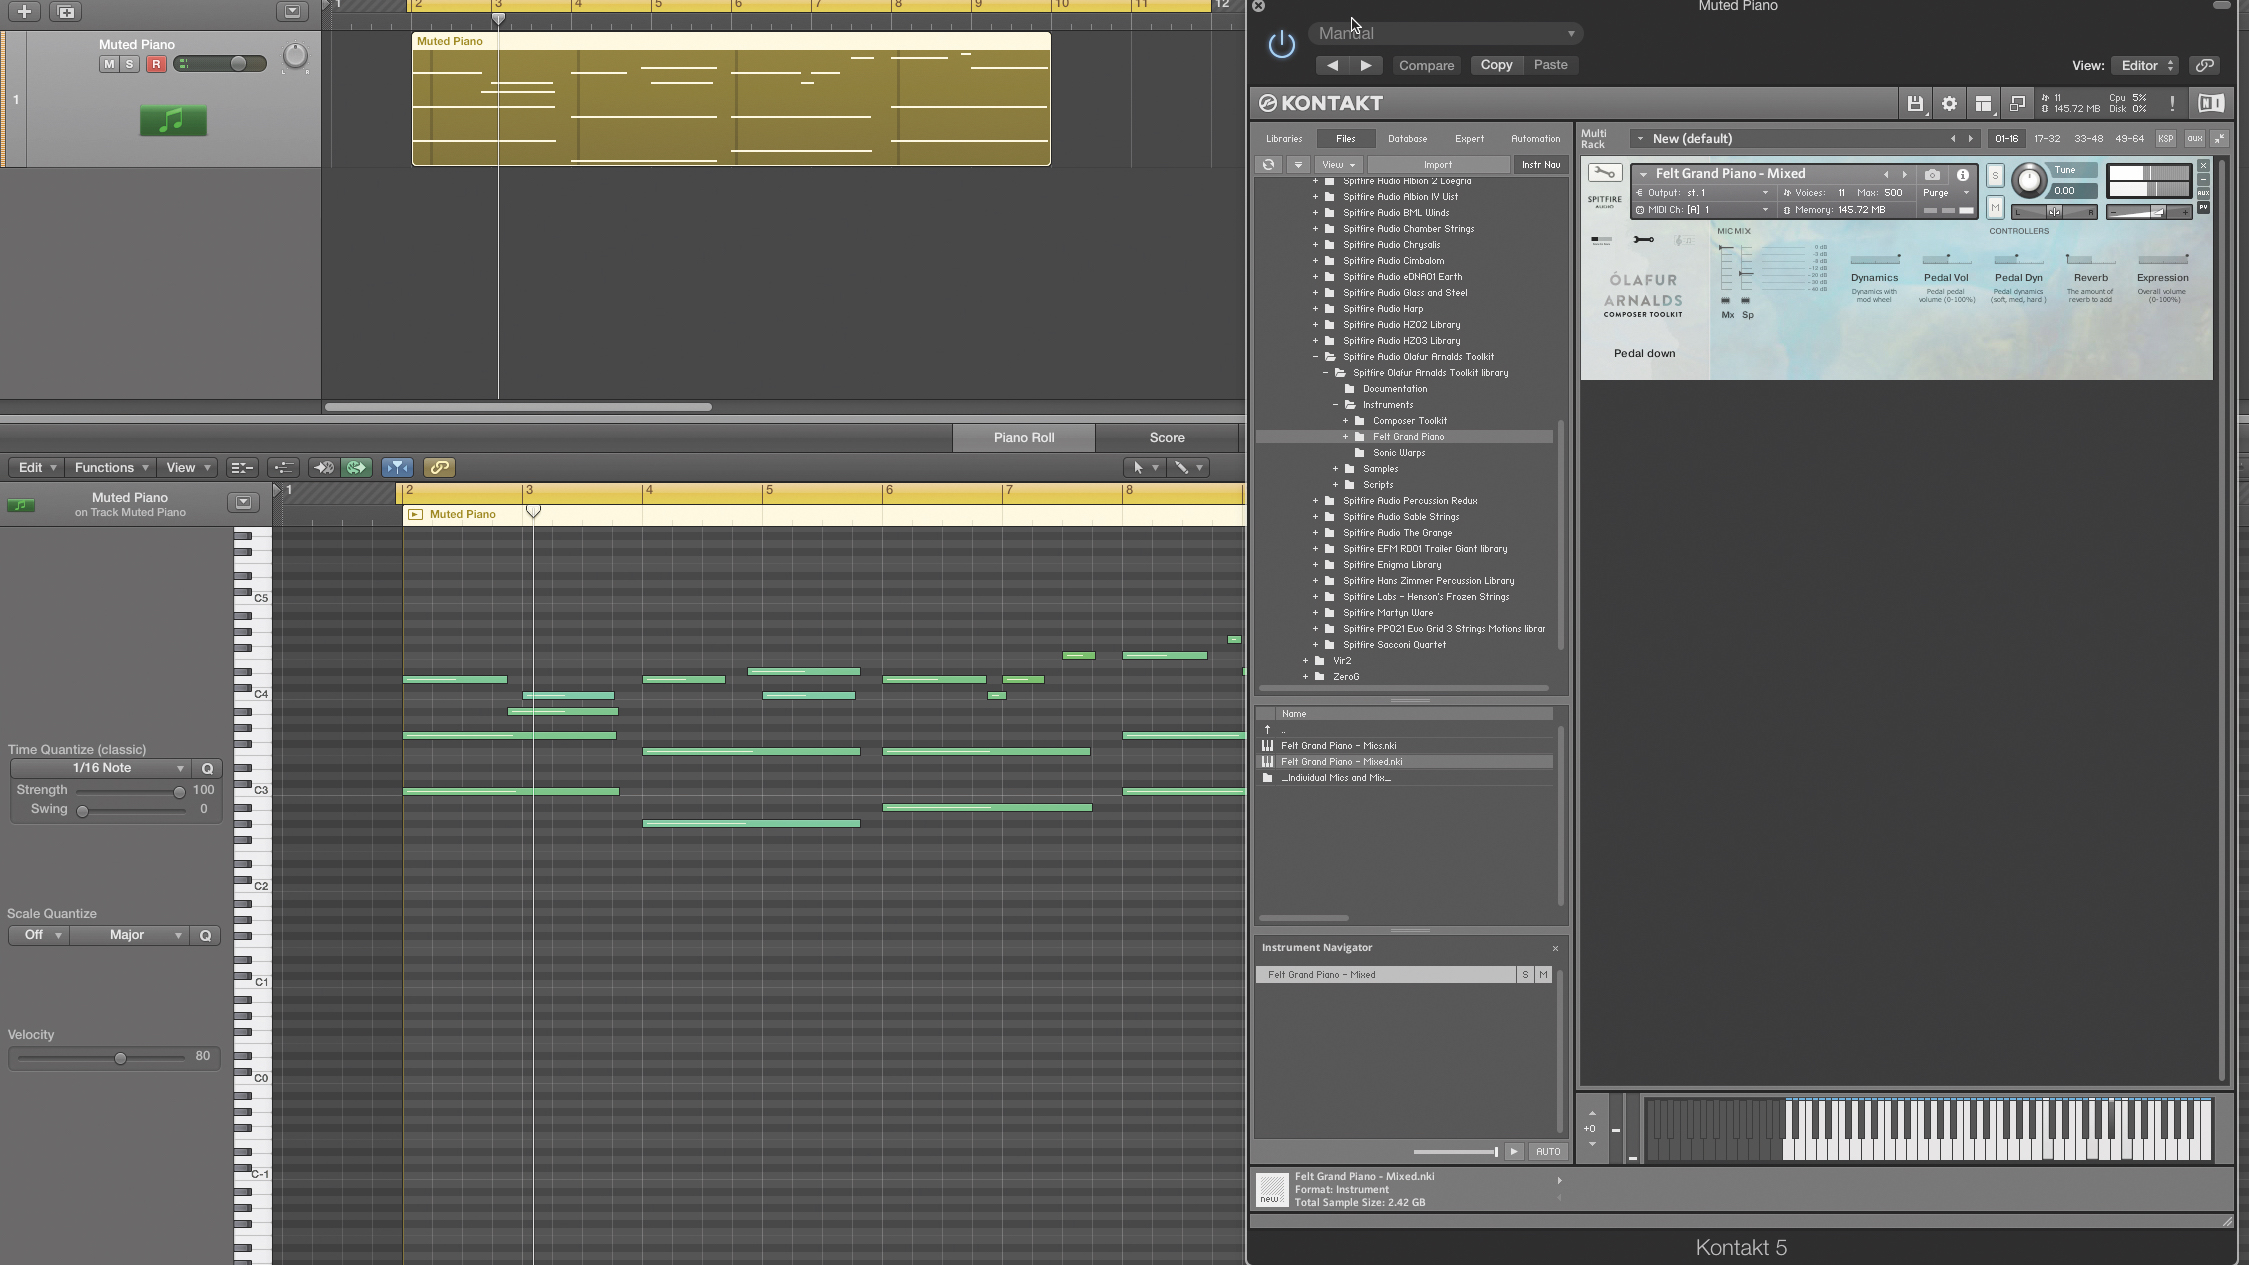Open the ostinatum music-notes icon in Spitfire GUI

[x=1684, y=240]
